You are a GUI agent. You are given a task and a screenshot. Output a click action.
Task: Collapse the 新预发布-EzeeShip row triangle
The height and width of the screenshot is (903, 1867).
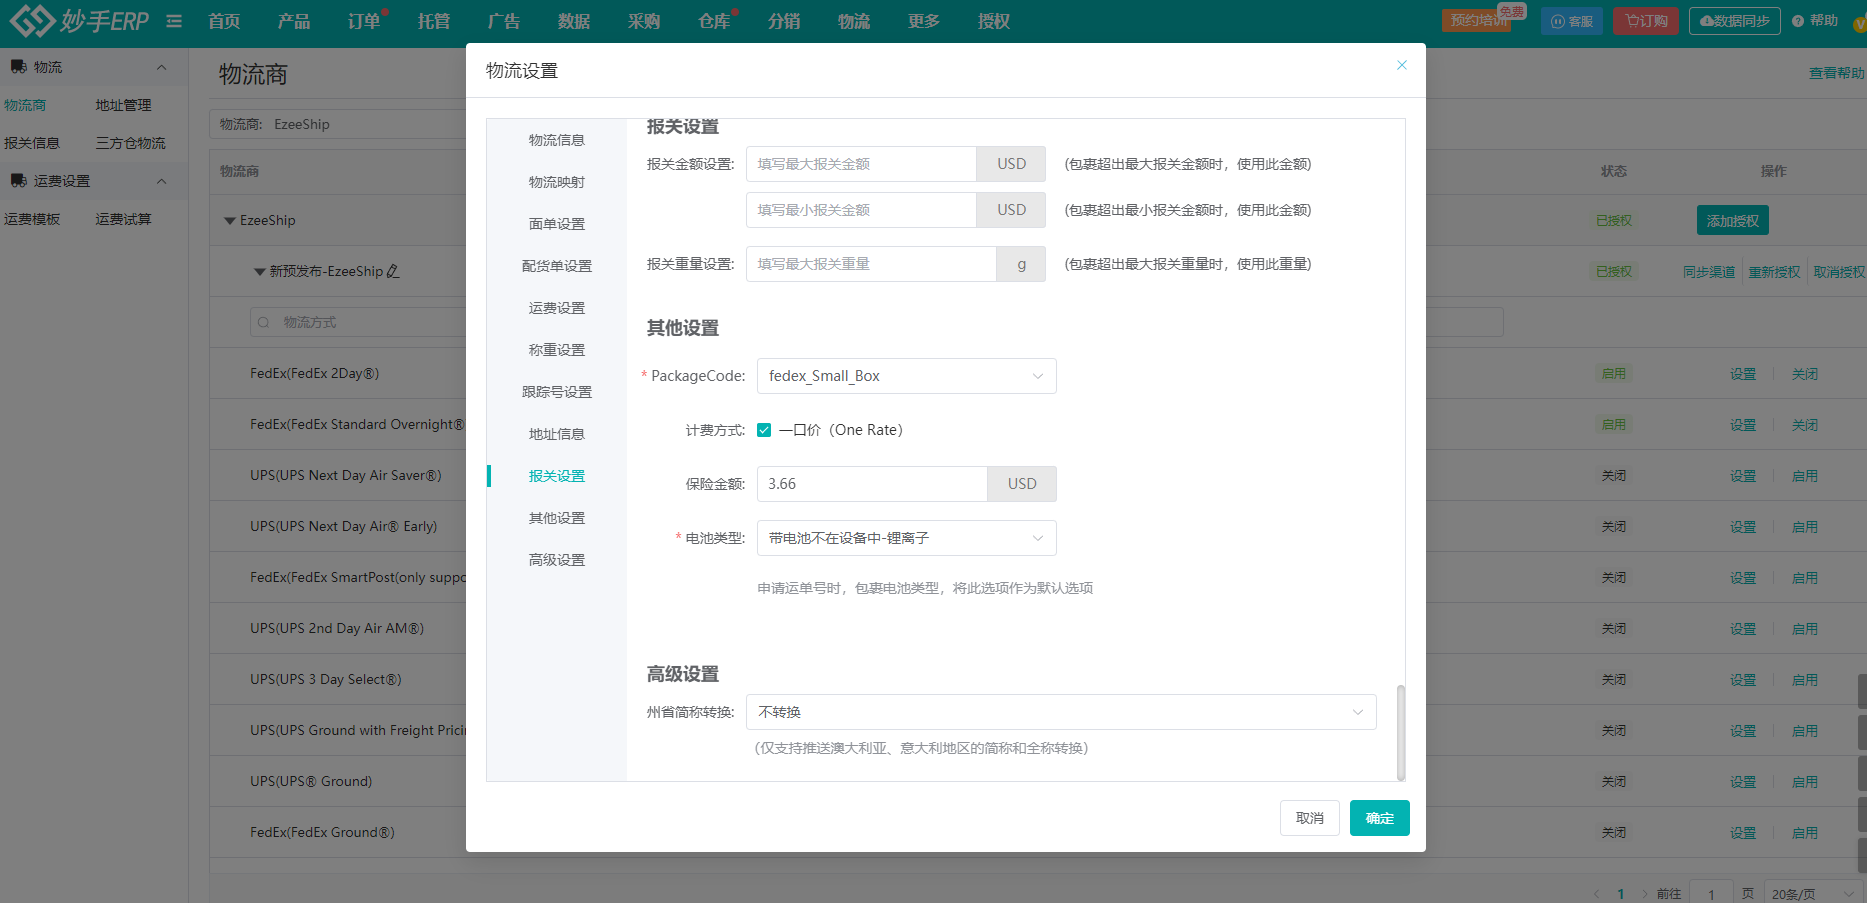(x=260, y=272)
